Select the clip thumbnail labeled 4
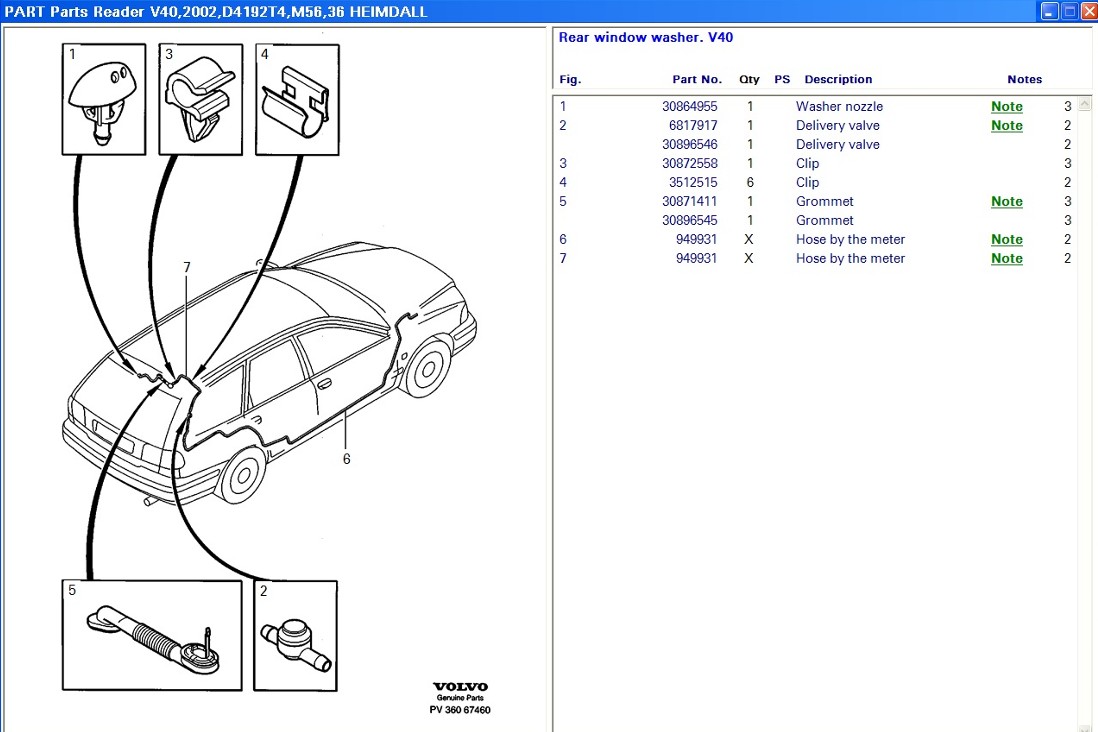Screen dimensions: 1098x732 click(x=297, y=99)
